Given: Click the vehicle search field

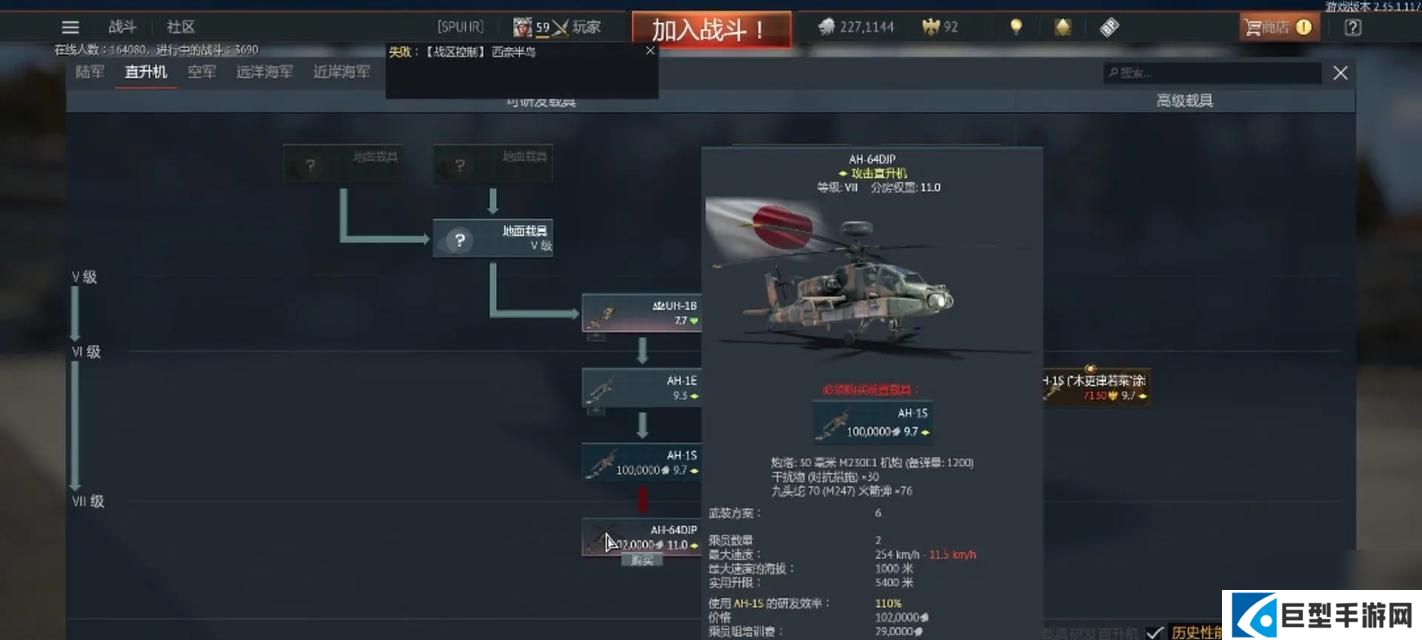Looking at the screenshot, I should pyautogui.click(x=1213, y=73).
